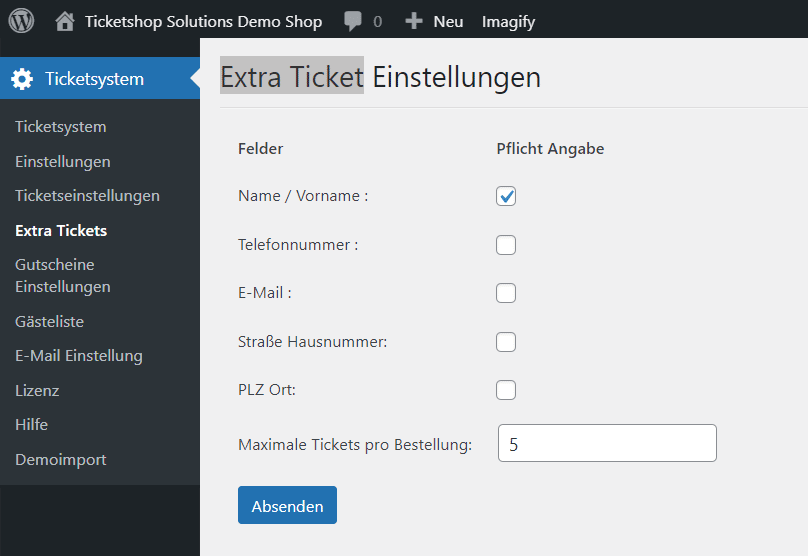Check Telefonnummer required checkbox
808x556 pixels.
(506, 245)
